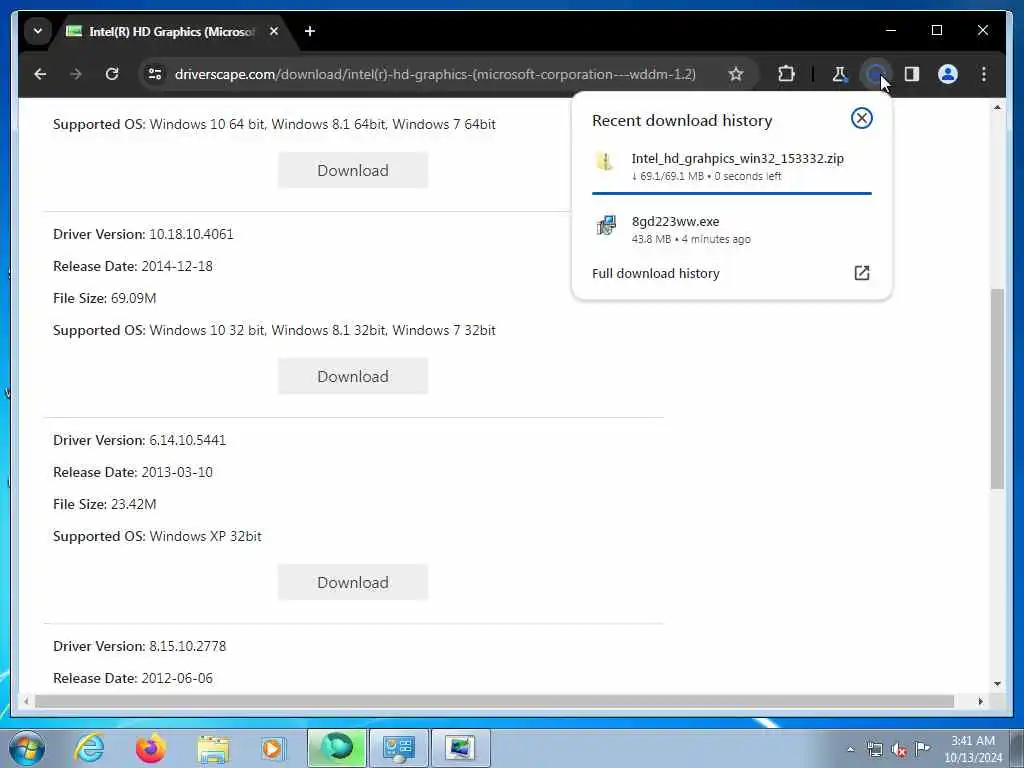Download driver version 10.18.10.4061
Image resolution: width=1024 pixels, height=768 pixels.
point(353,376)
